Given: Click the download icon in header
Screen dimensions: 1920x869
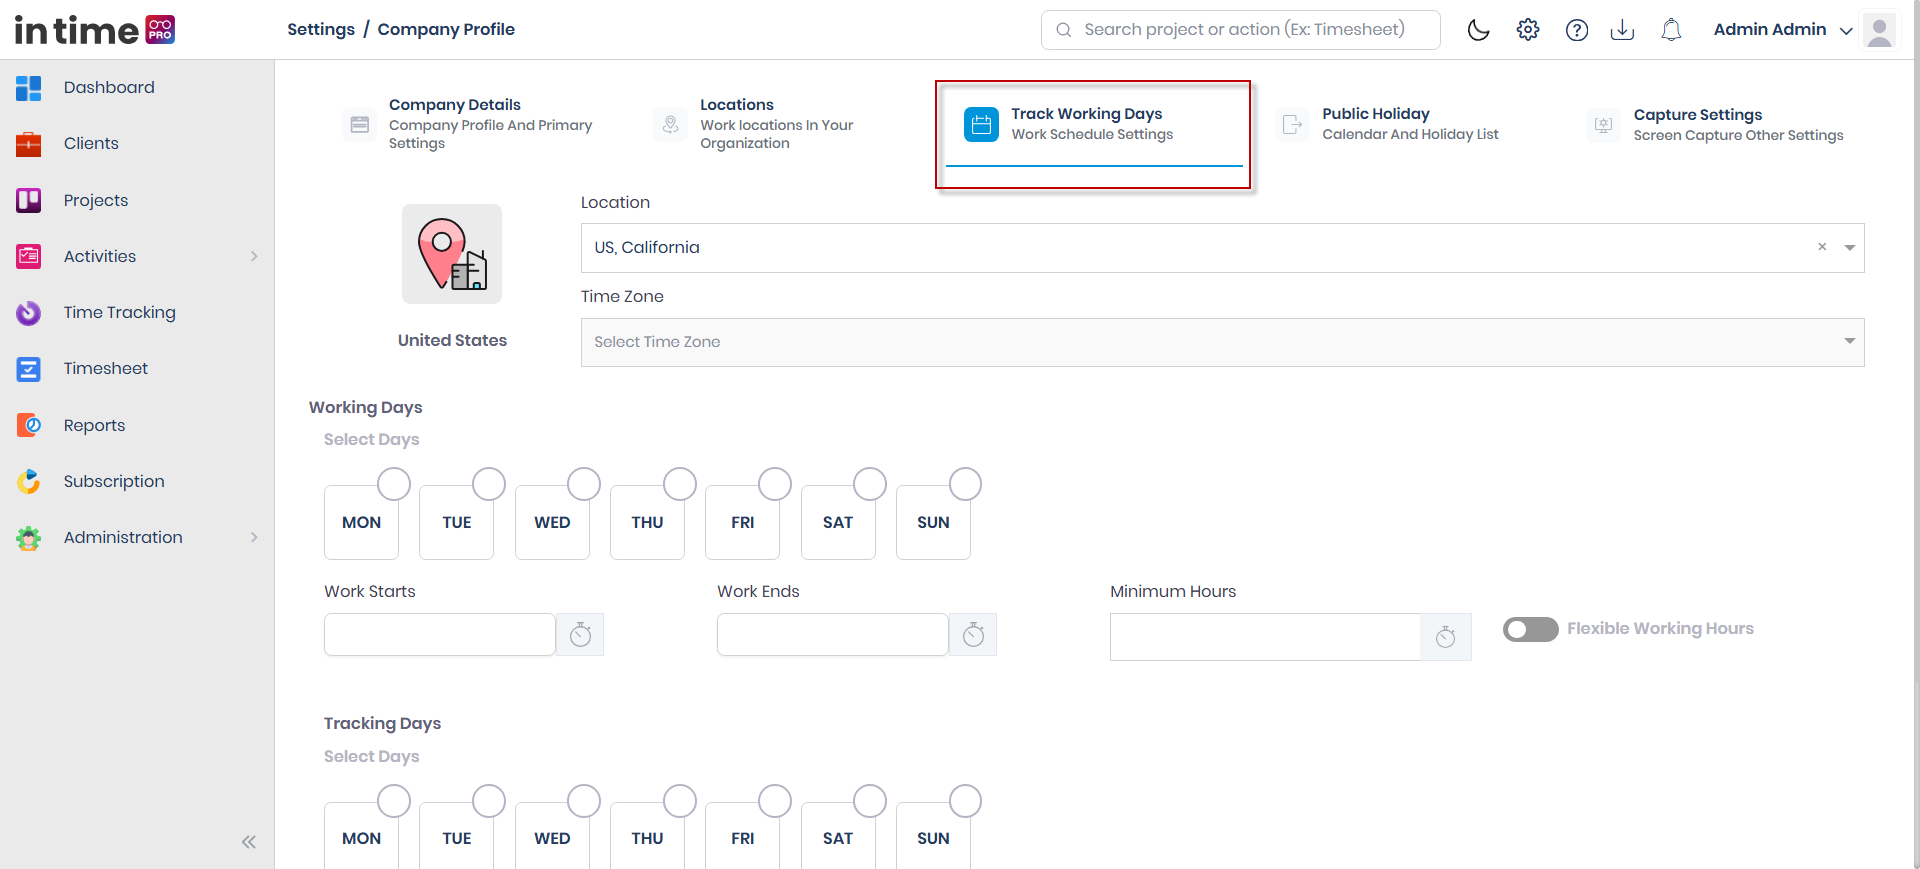Looking at the screenshot, I should pyautogui.click(x=1622, y=30).
